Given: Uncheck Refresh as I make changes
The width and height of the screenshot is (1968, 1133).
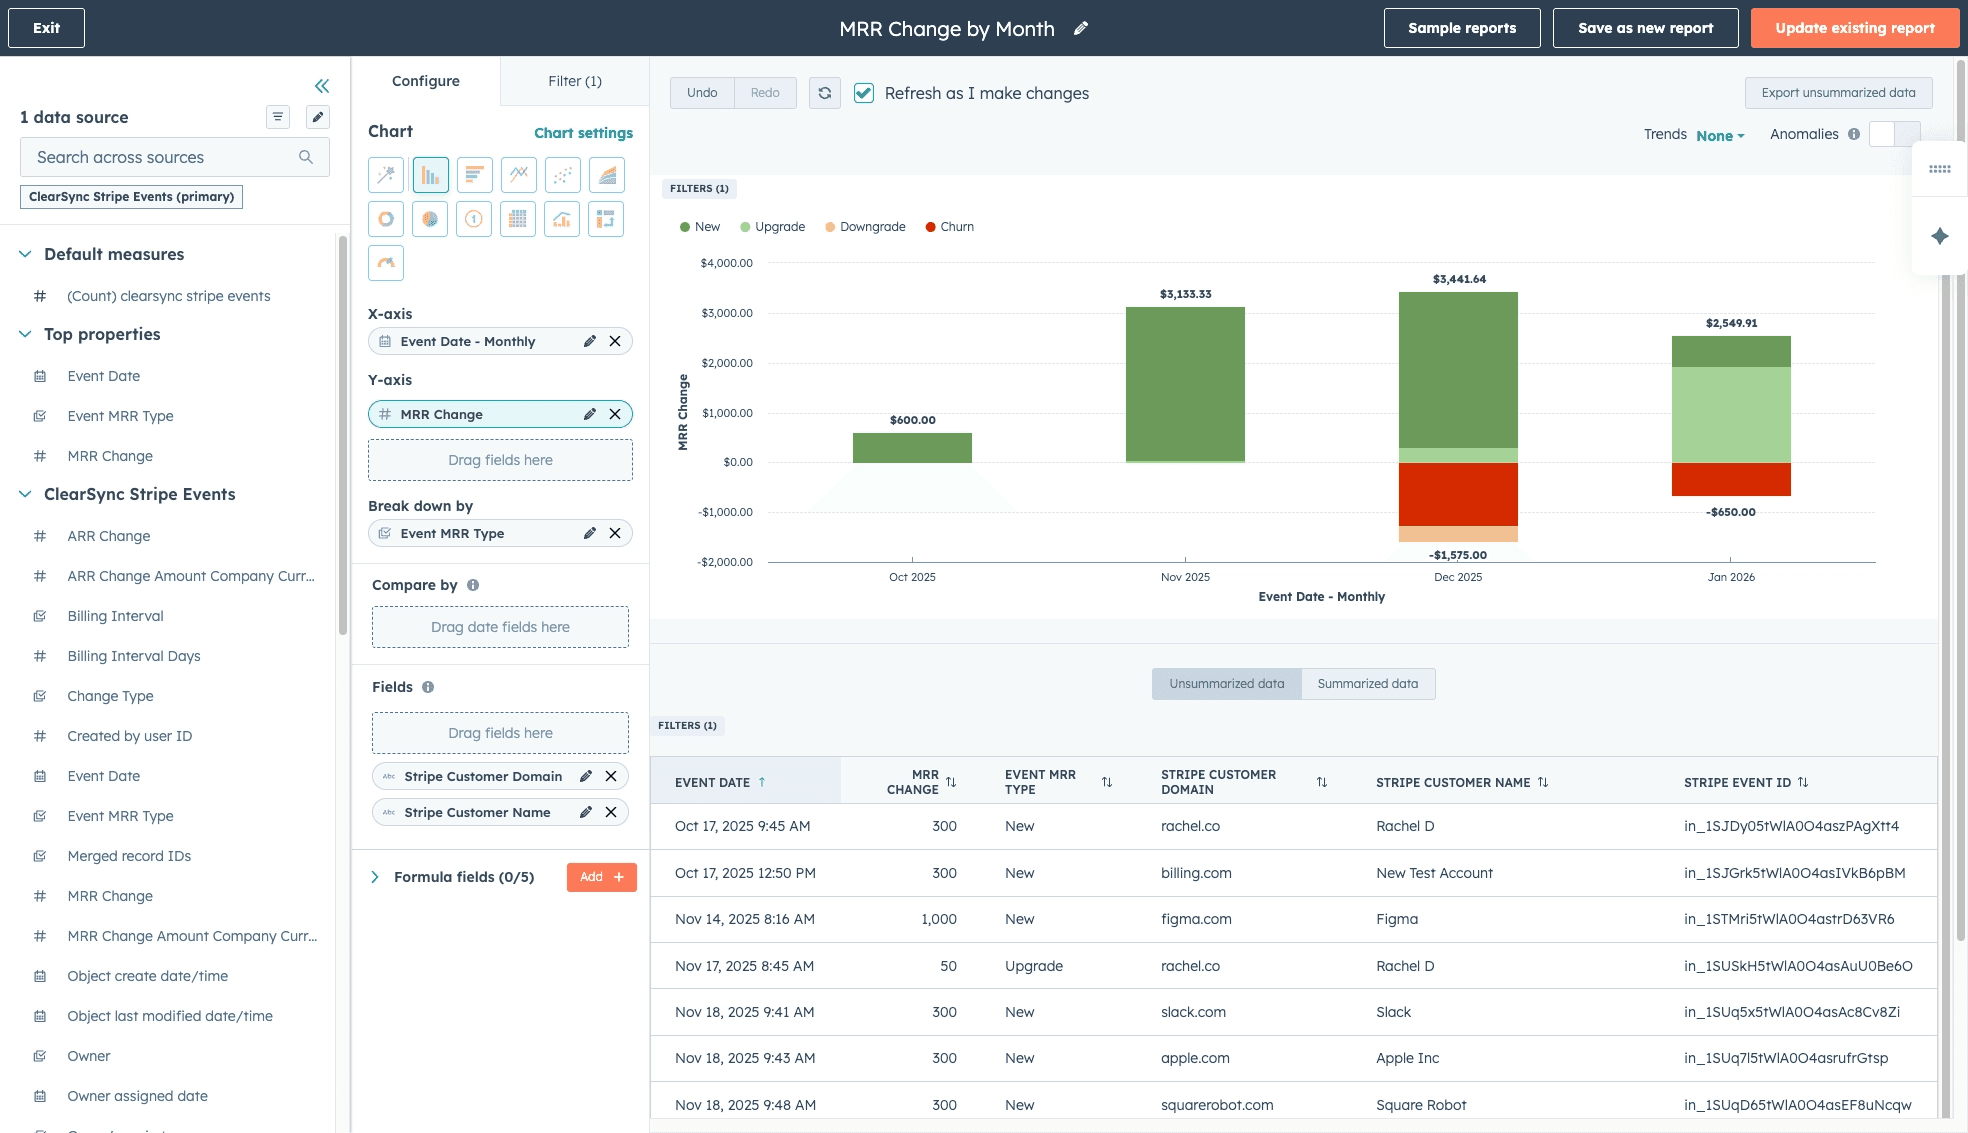Looking at the screenshot, I should pos(864,93).
